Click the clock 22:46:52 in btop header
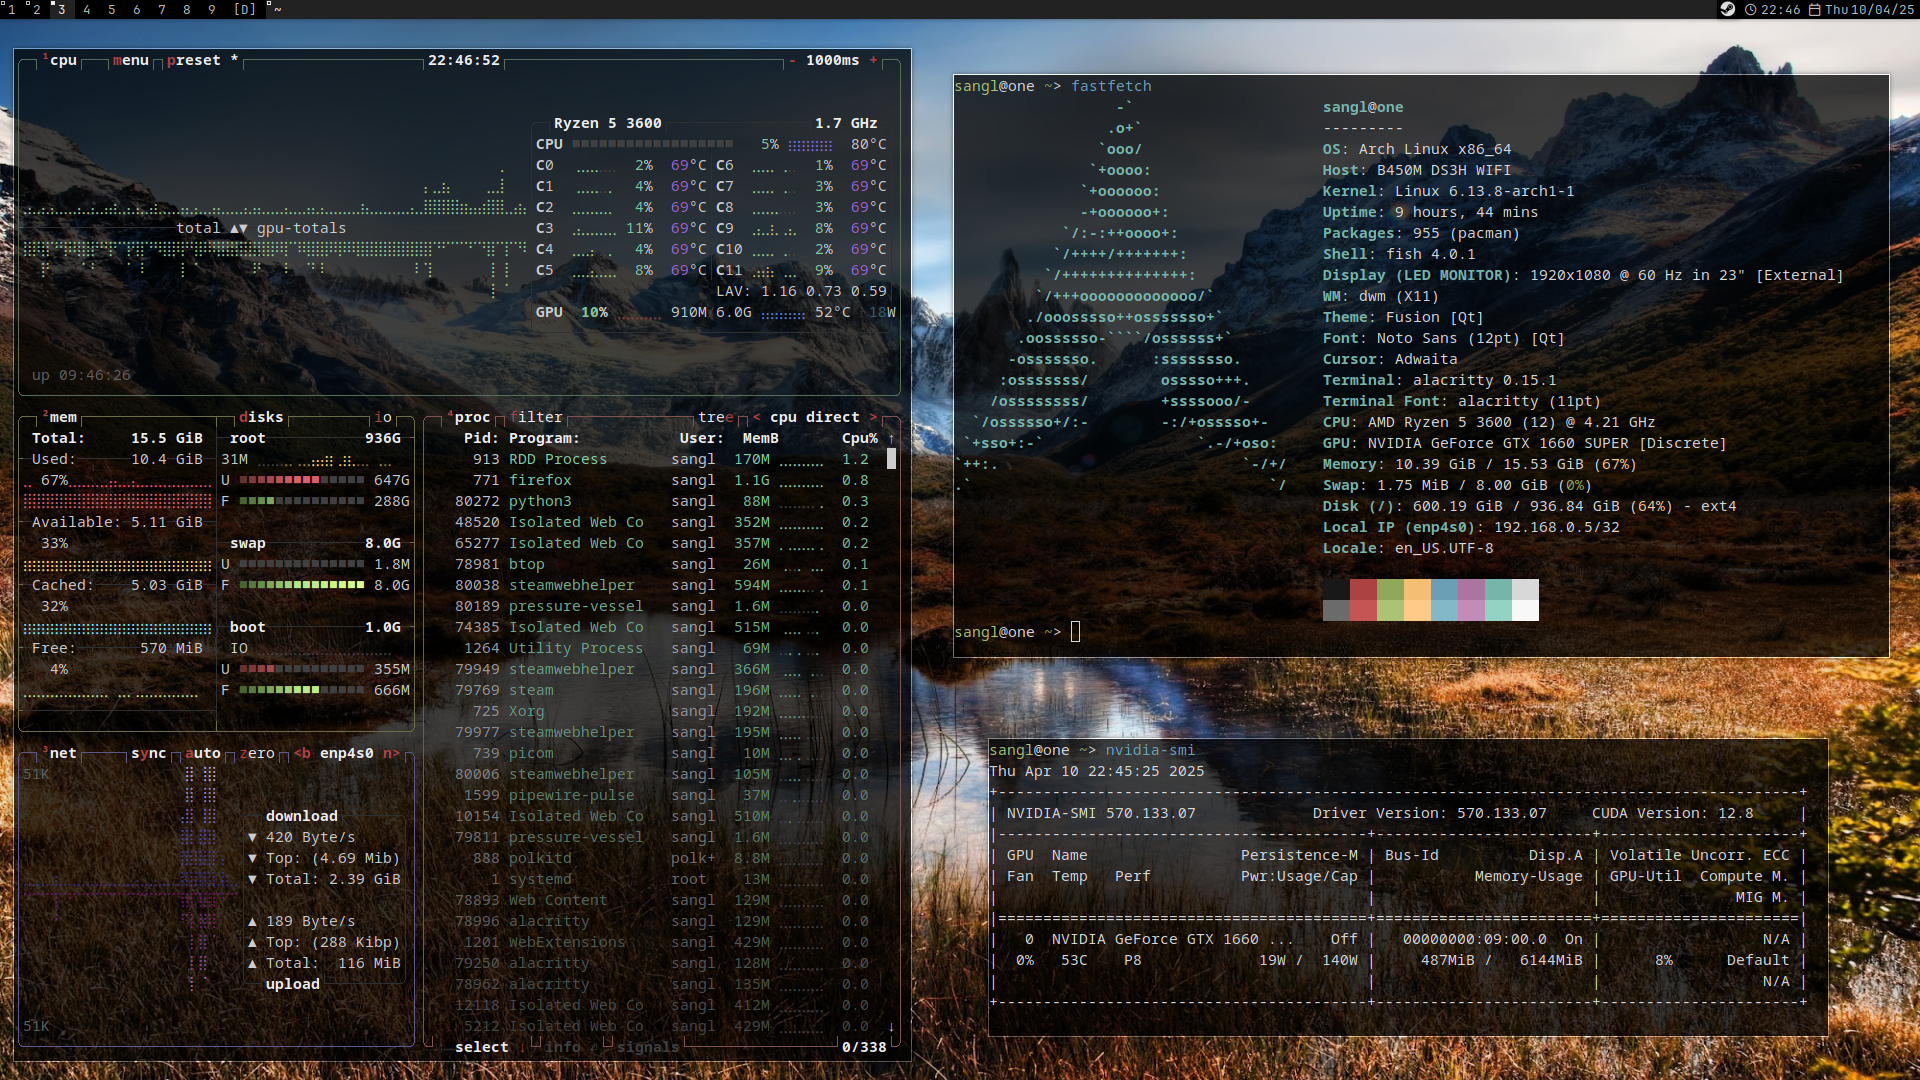 (x=464, y=60)
